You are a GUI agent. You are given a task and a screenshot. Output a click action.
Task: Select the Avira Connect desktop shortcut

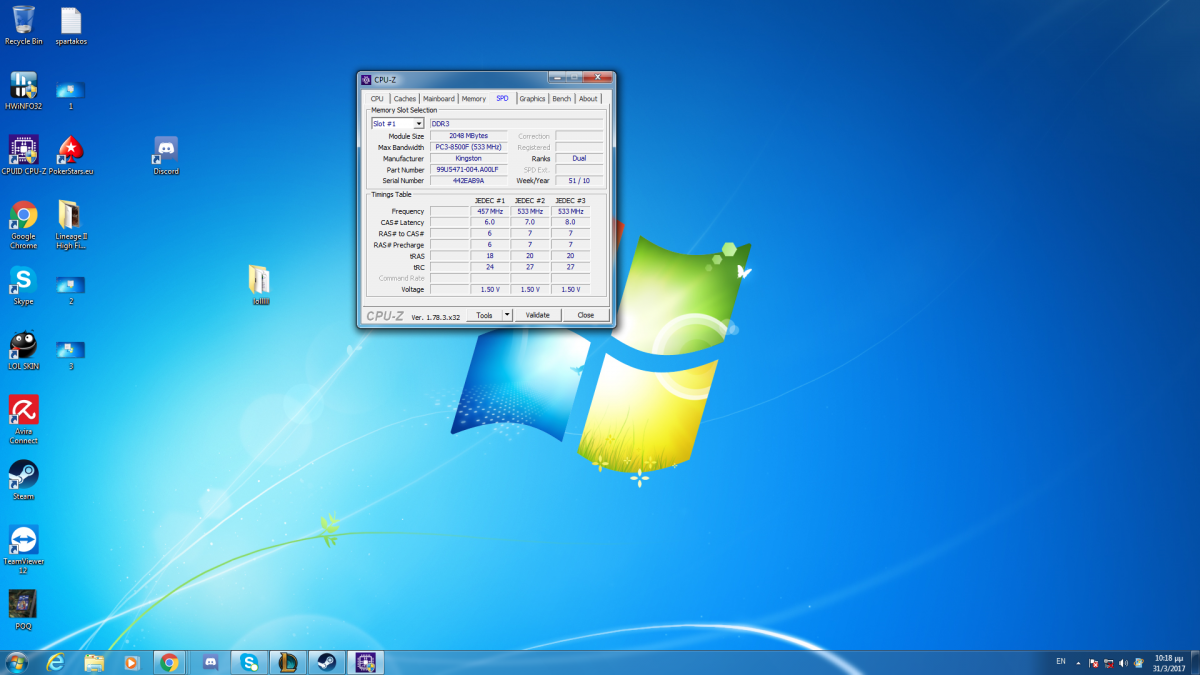click(x=23, y=420)
